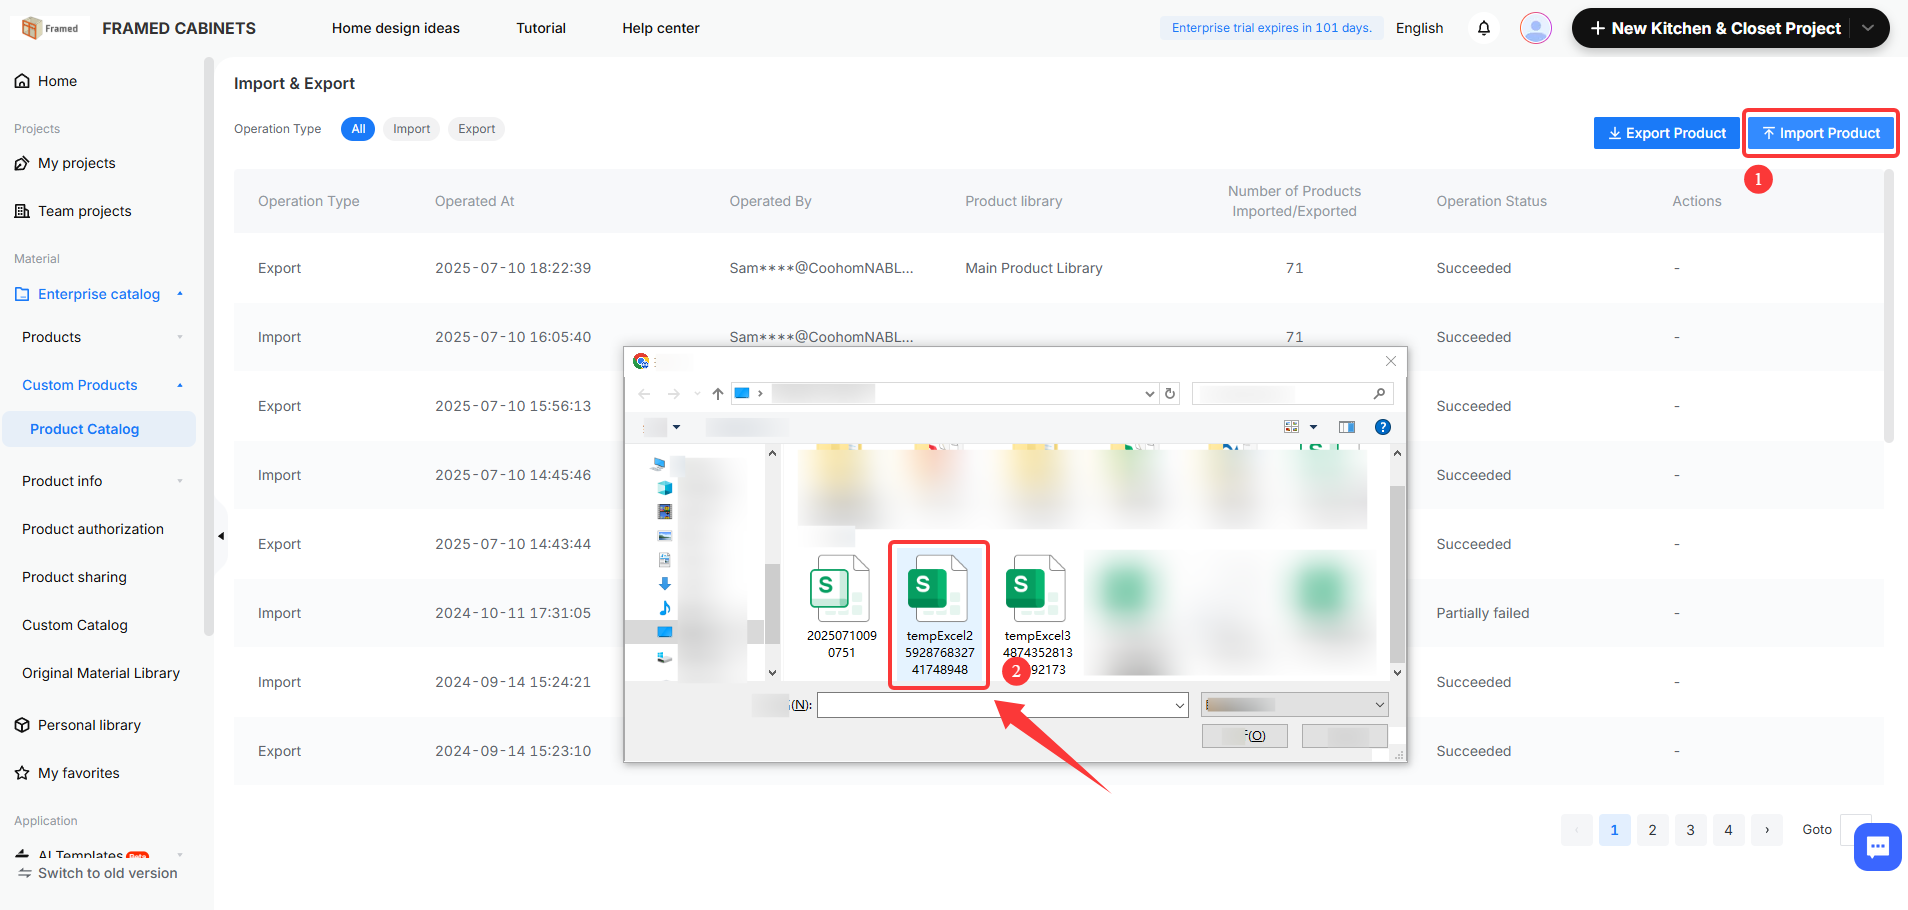Go back in the file dialog
This screenshot has height=910, width=1908.
645,394
